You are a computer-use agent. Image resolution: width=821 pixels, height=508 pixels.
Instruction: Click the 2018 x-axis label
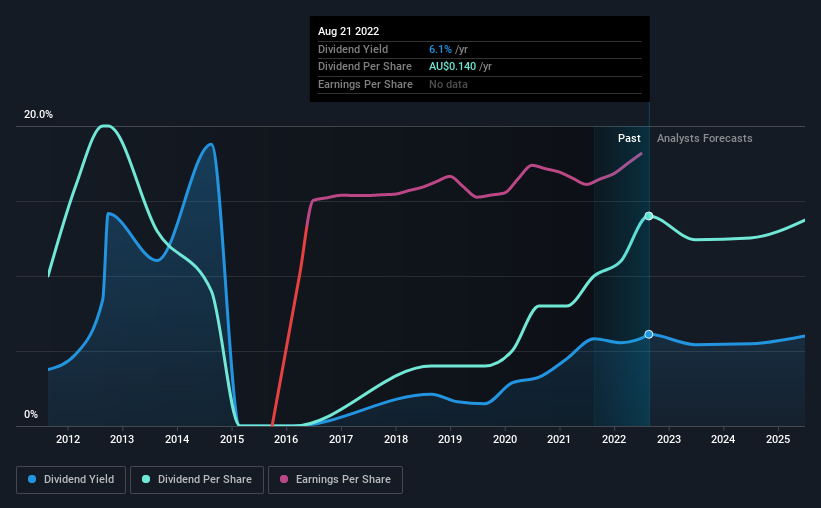tap(396, 439)
